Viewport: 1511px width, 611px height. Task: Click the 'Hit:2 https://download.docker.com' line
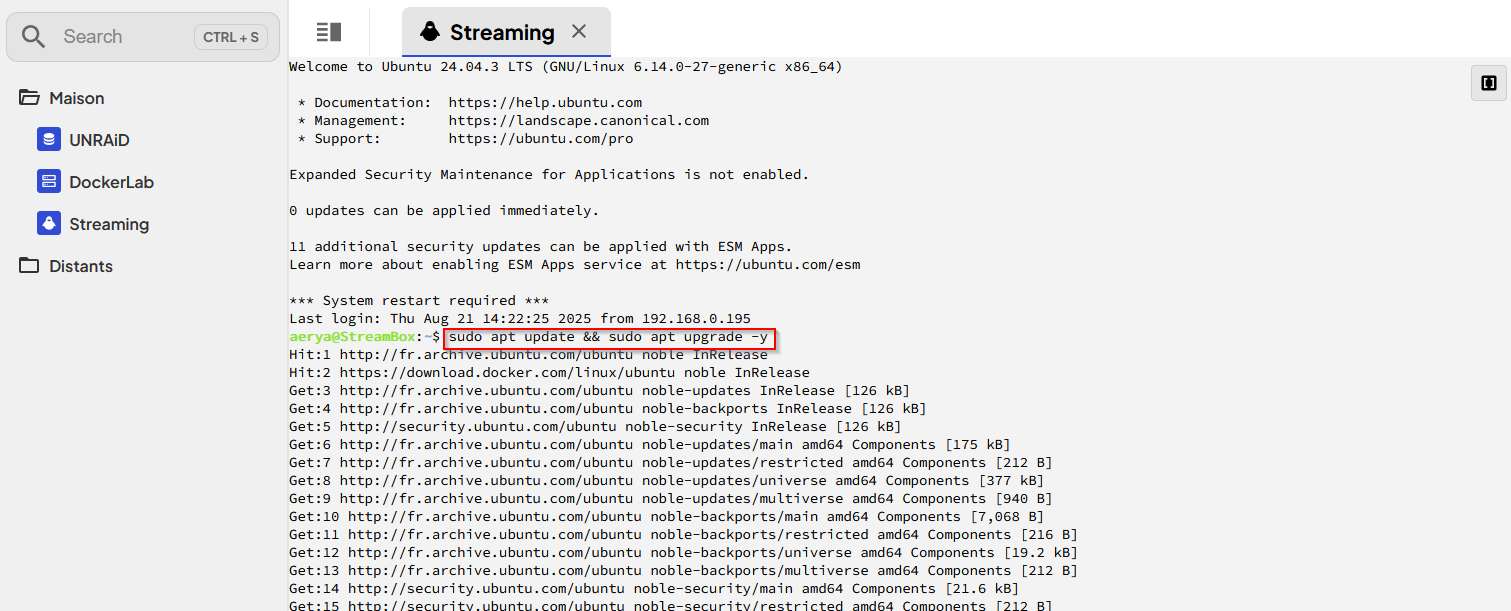(x=549, y=372)
